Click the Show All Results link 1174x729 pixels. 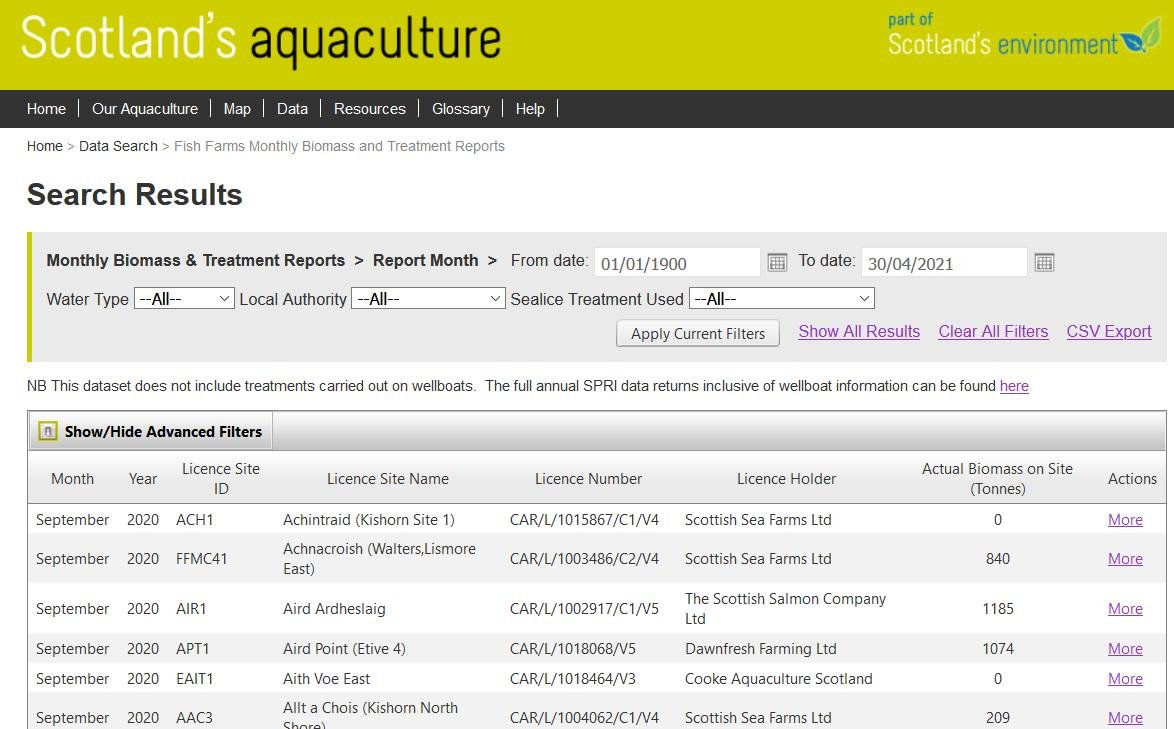(859, 332)
